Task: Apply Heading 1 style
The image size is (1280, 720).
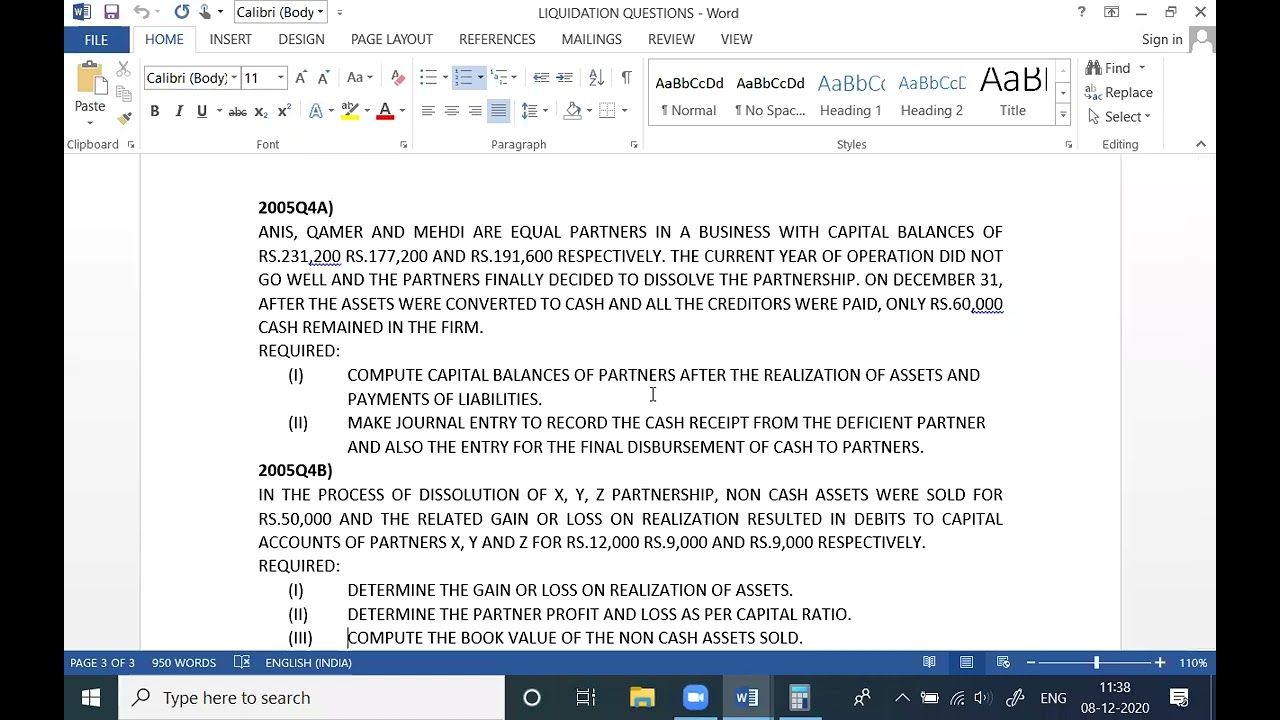Action: 851,93
